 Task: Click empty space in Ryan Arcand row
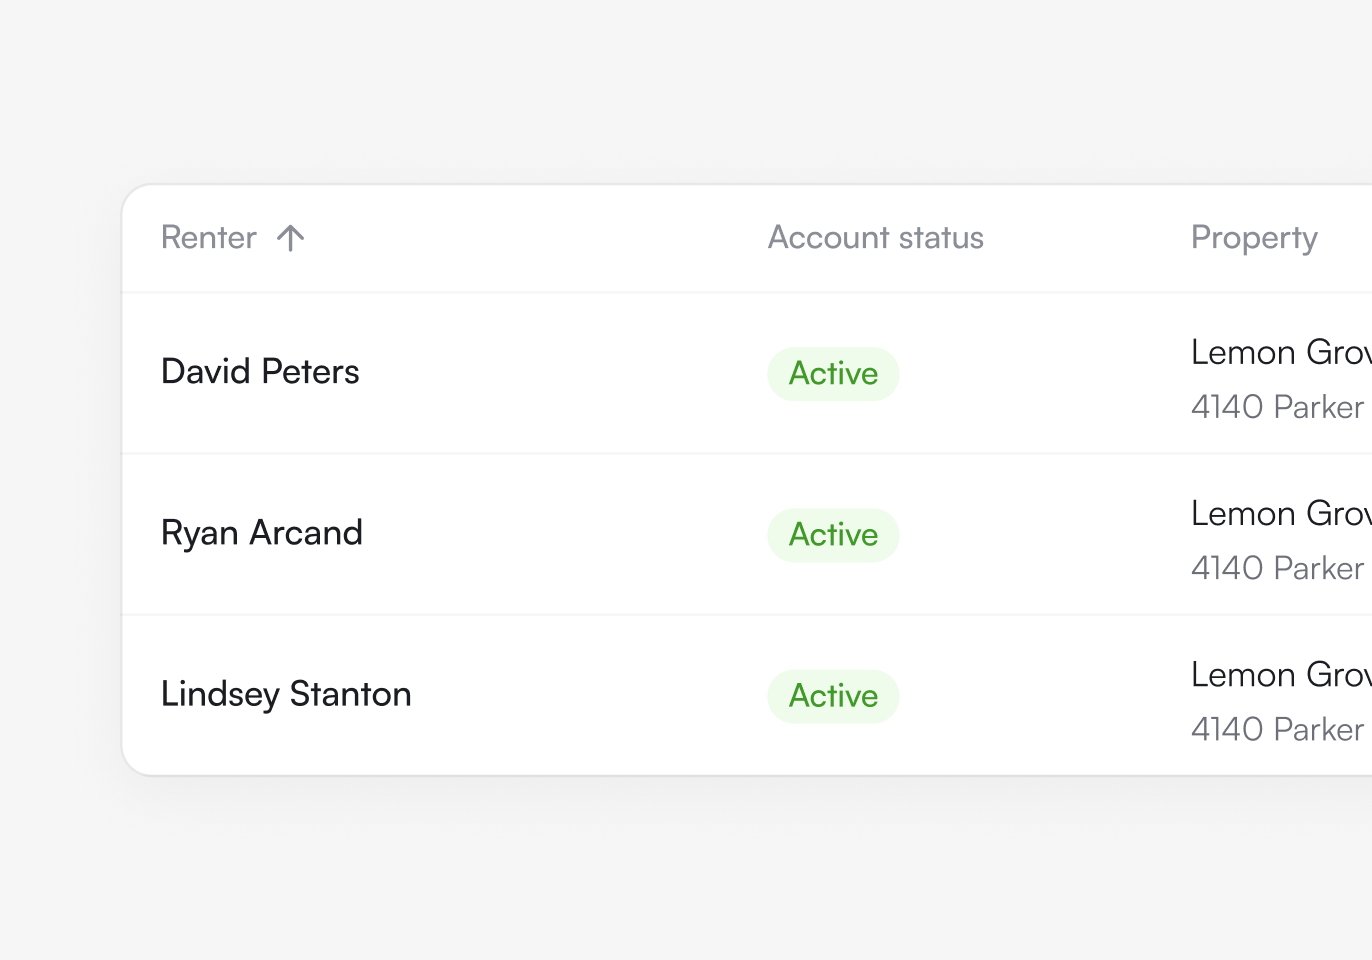[560, 534]
